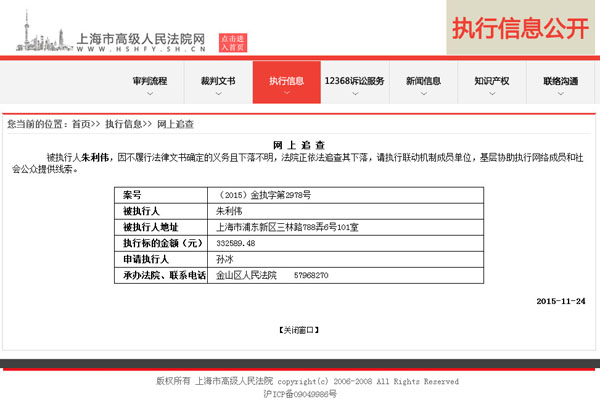Open the 联络沟通 menu

click(x=561, y=81)
